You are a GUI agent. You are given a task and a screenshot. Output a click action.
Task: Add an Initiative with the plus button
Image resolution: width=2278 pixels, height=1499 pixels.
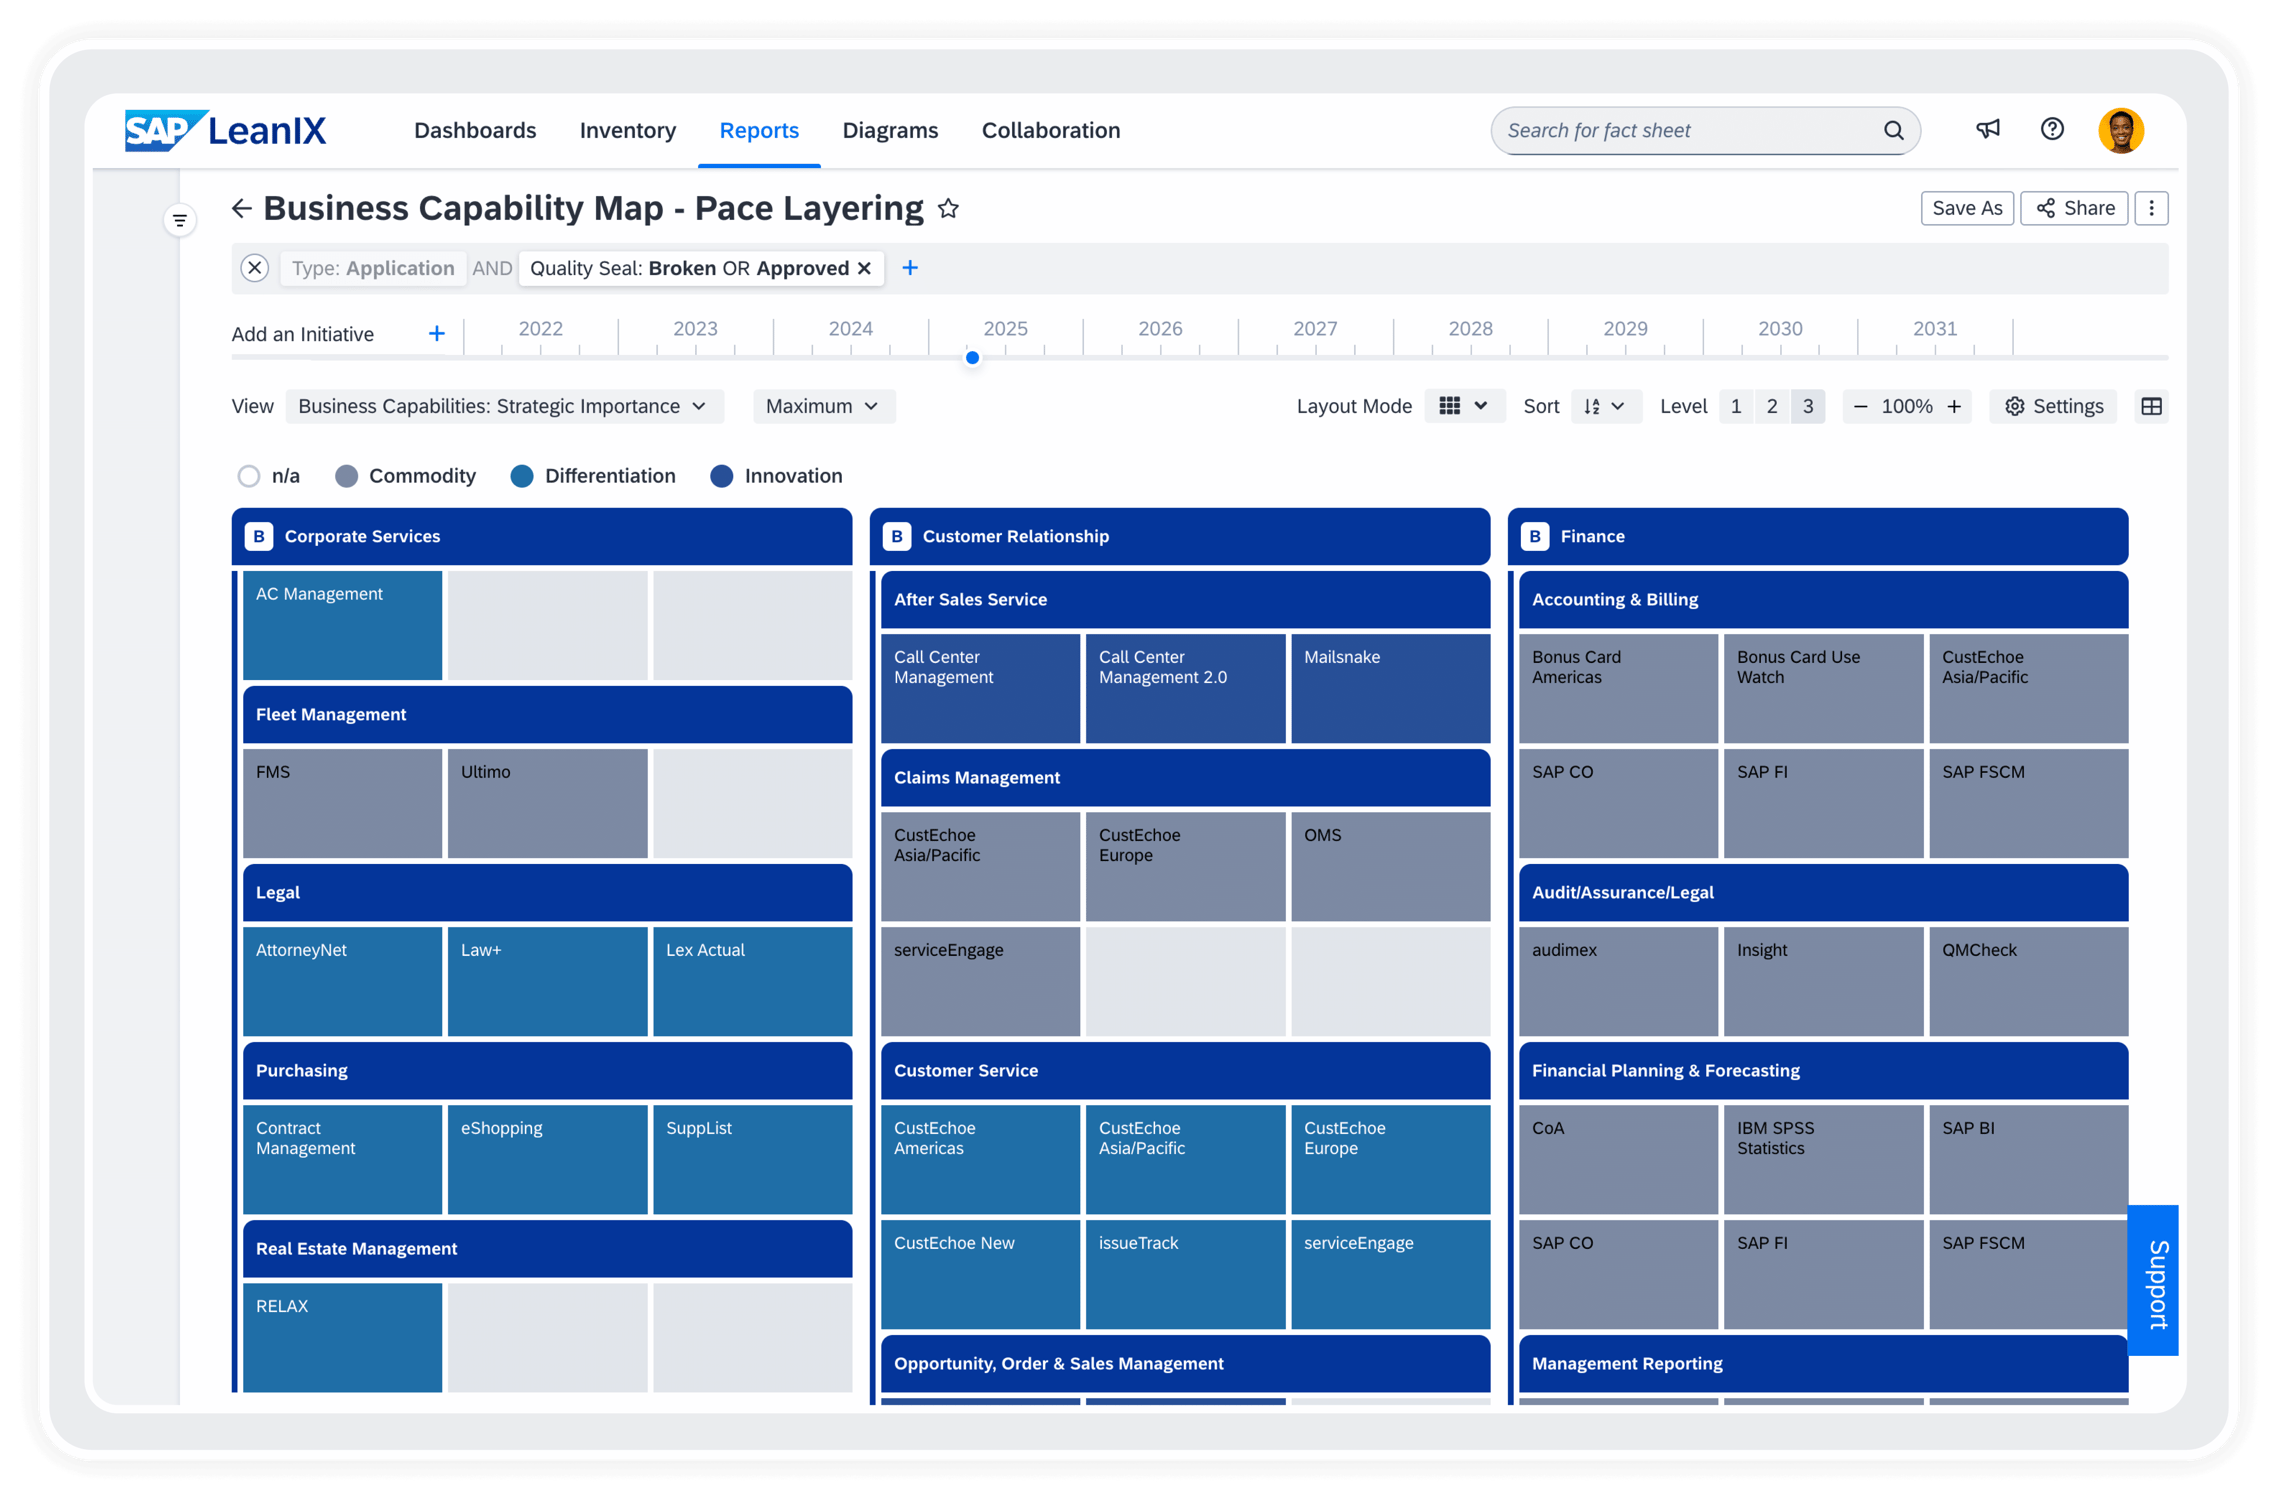point(436,333)
